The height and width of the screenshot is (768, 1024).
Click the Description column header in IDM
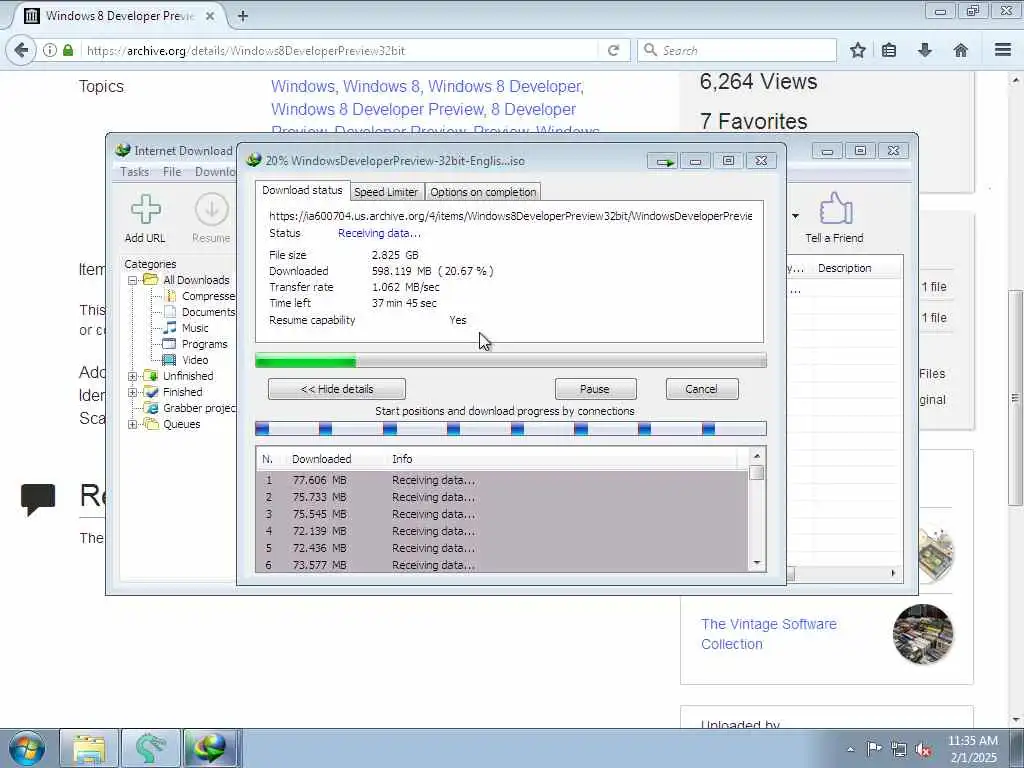tap(844, 268)
